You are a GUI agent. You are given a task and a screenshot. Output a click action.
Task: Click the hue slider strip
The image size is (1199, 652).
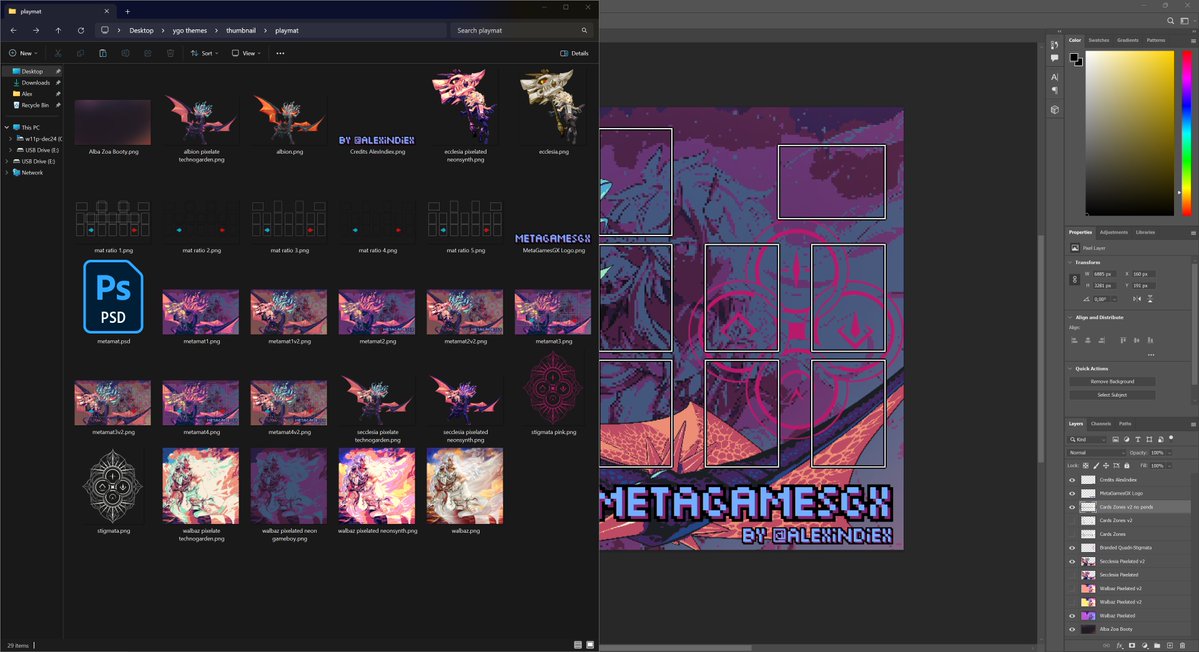(1186, 133)
